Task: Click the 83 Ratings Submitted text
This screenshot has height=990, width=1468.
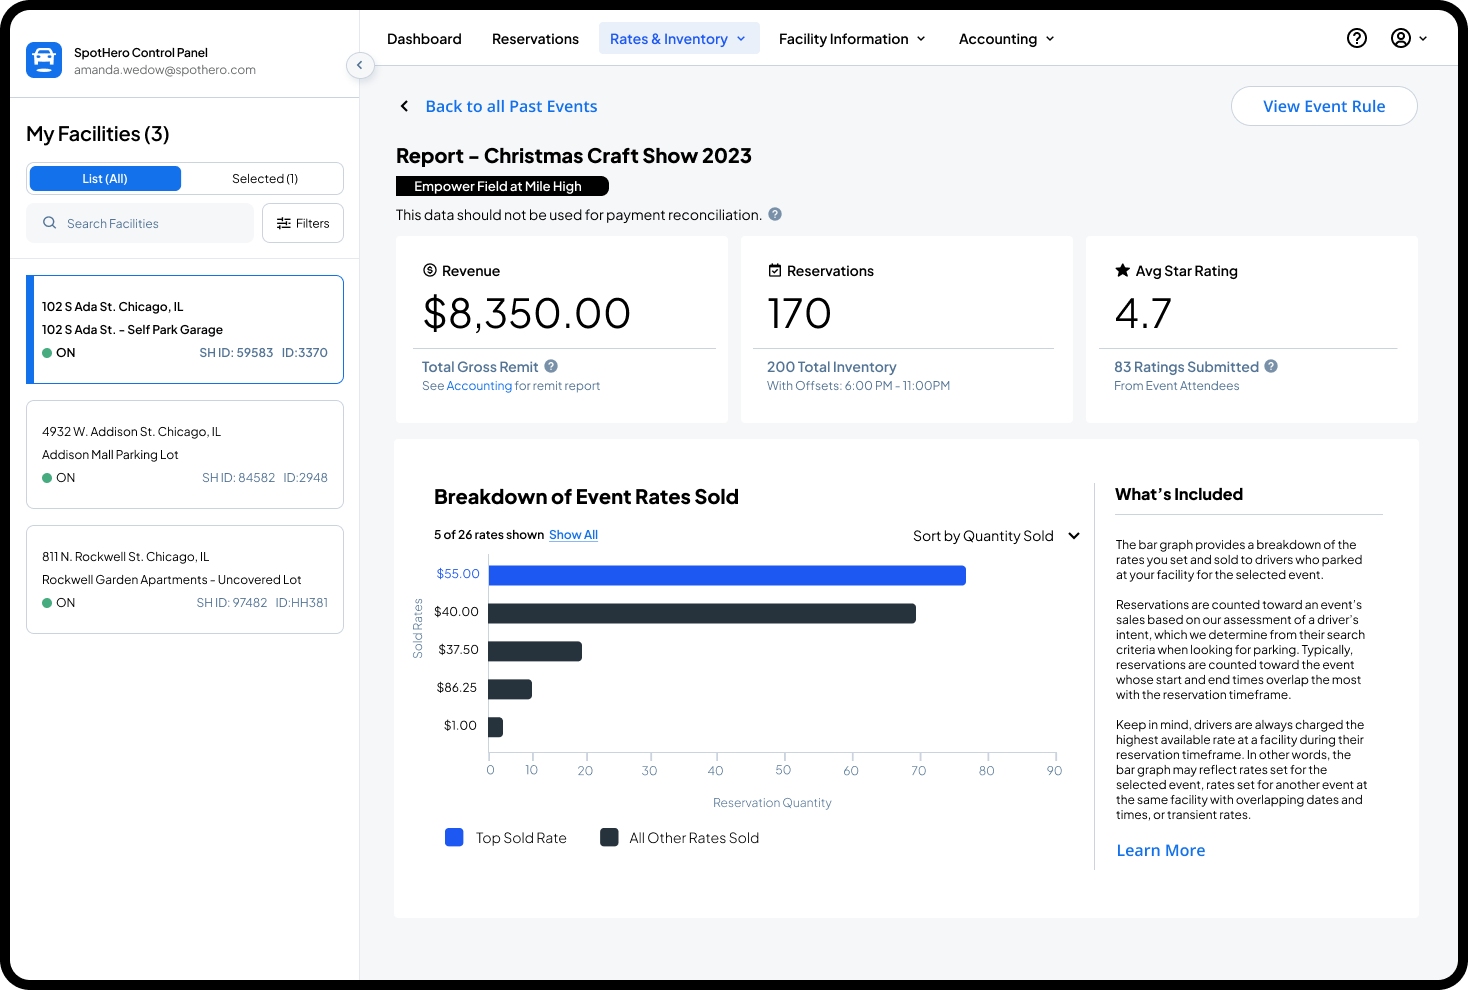Action: (x=1186, y=367)
